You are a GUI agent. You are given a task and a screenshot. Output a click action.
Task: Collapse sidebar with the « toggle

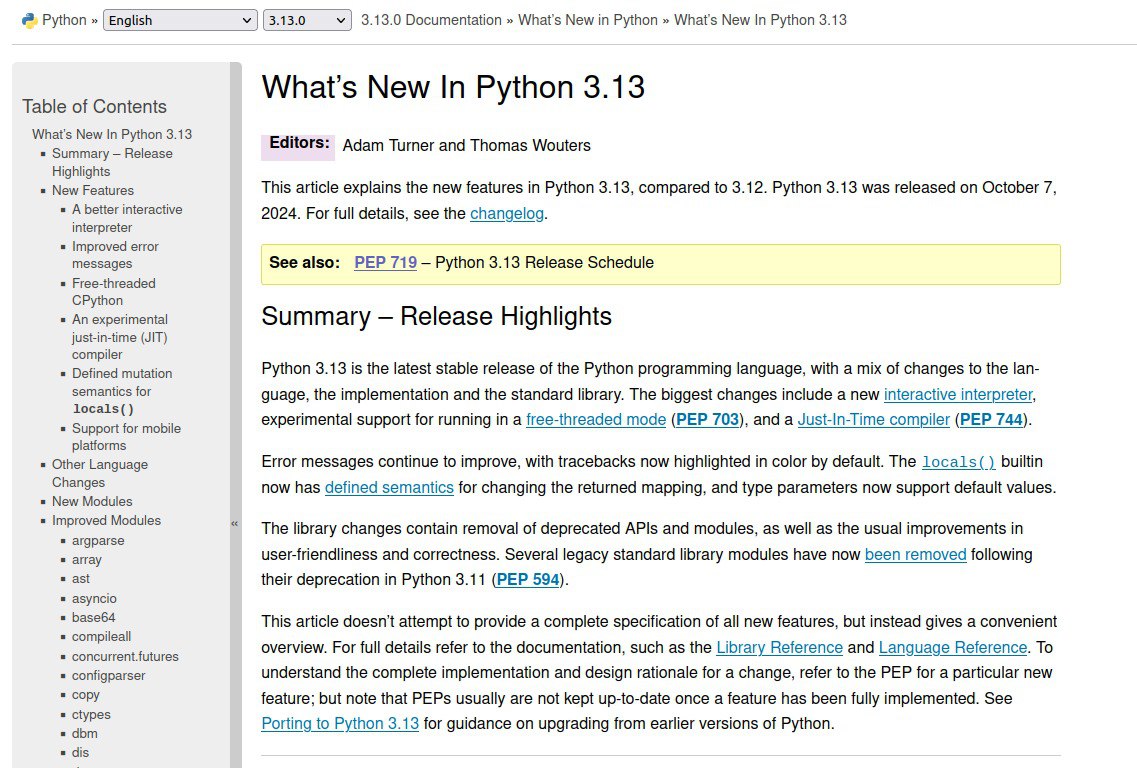coord(235,523)
